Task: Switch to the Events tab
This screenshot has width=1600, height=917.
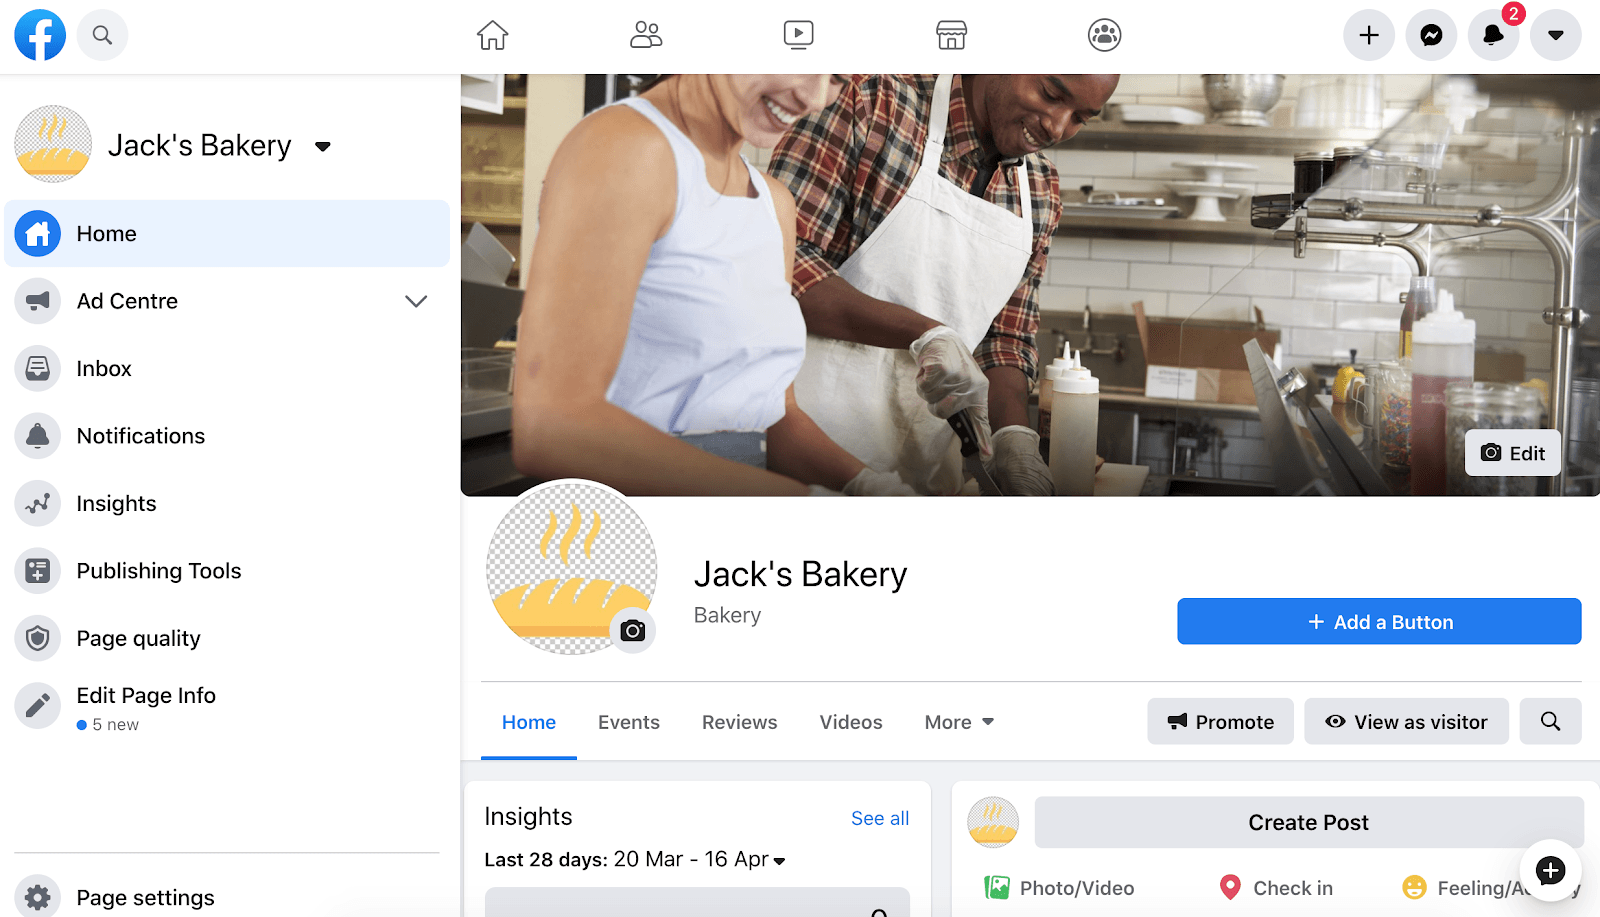Action: tap(628, 722)
